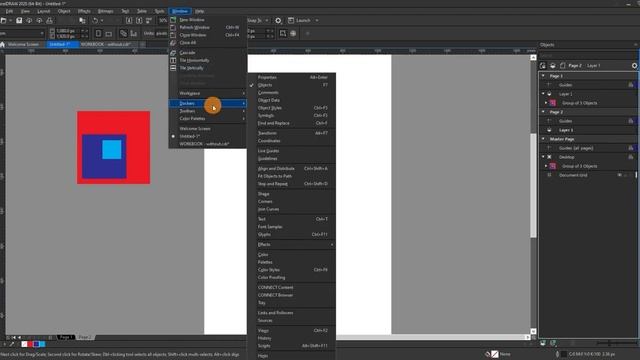
Task: Open the Workspace submenu
Action: point(207,93)
